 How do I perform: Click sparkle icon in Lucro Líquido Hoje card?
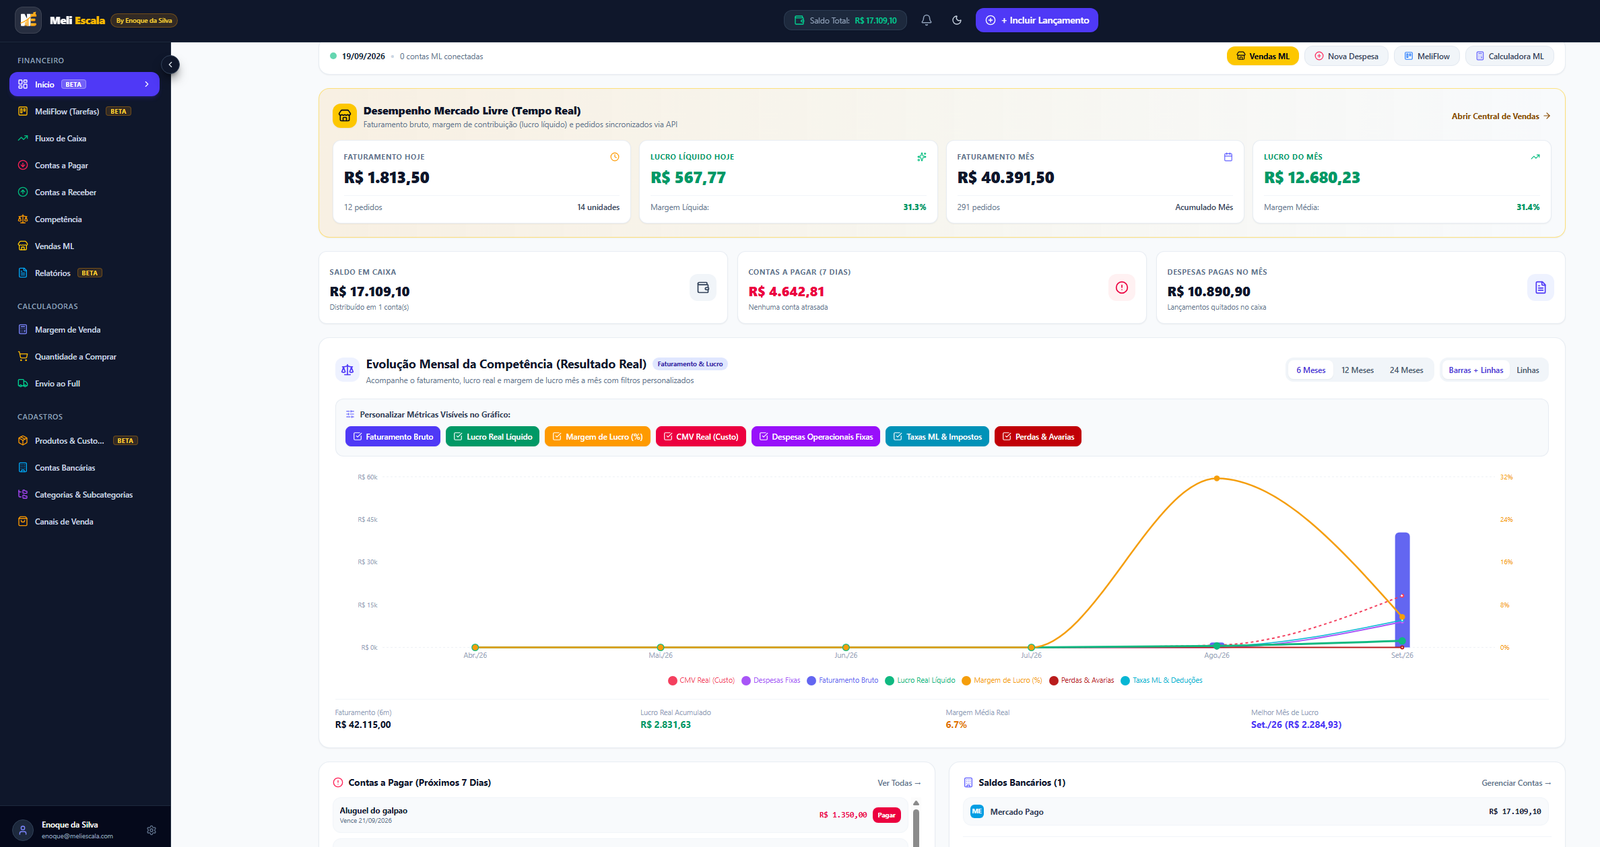click(921, 157)
